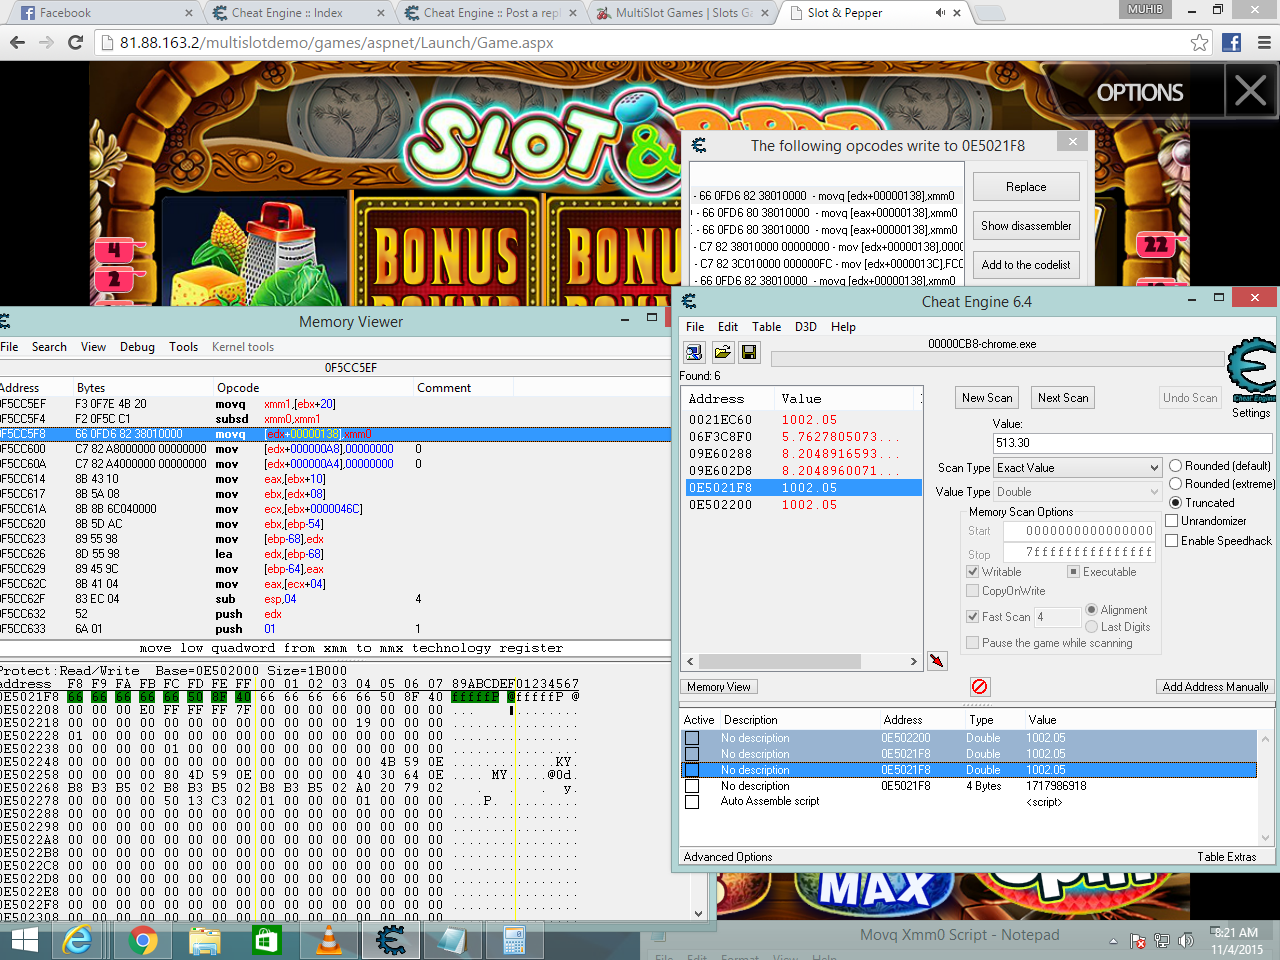Open the Debug menu in Memory Viewer
The image size is (1280, 960).
click(138, 347)
